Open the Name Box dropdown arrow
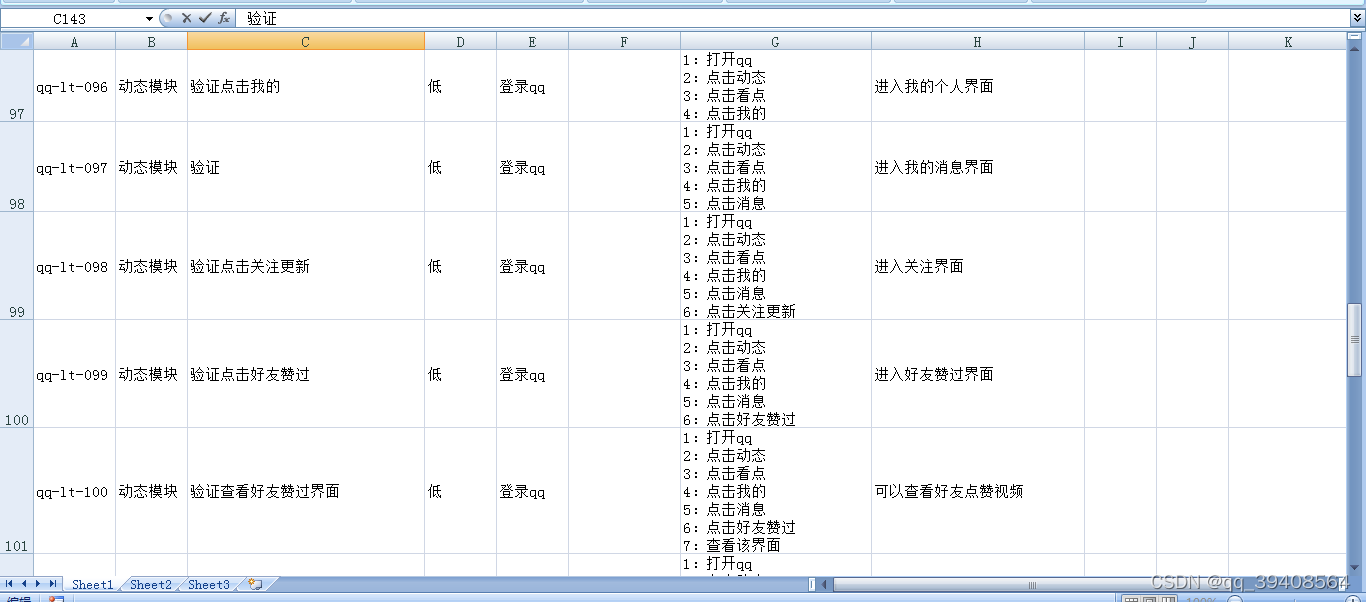1366x602 pixels. point(150,18)
